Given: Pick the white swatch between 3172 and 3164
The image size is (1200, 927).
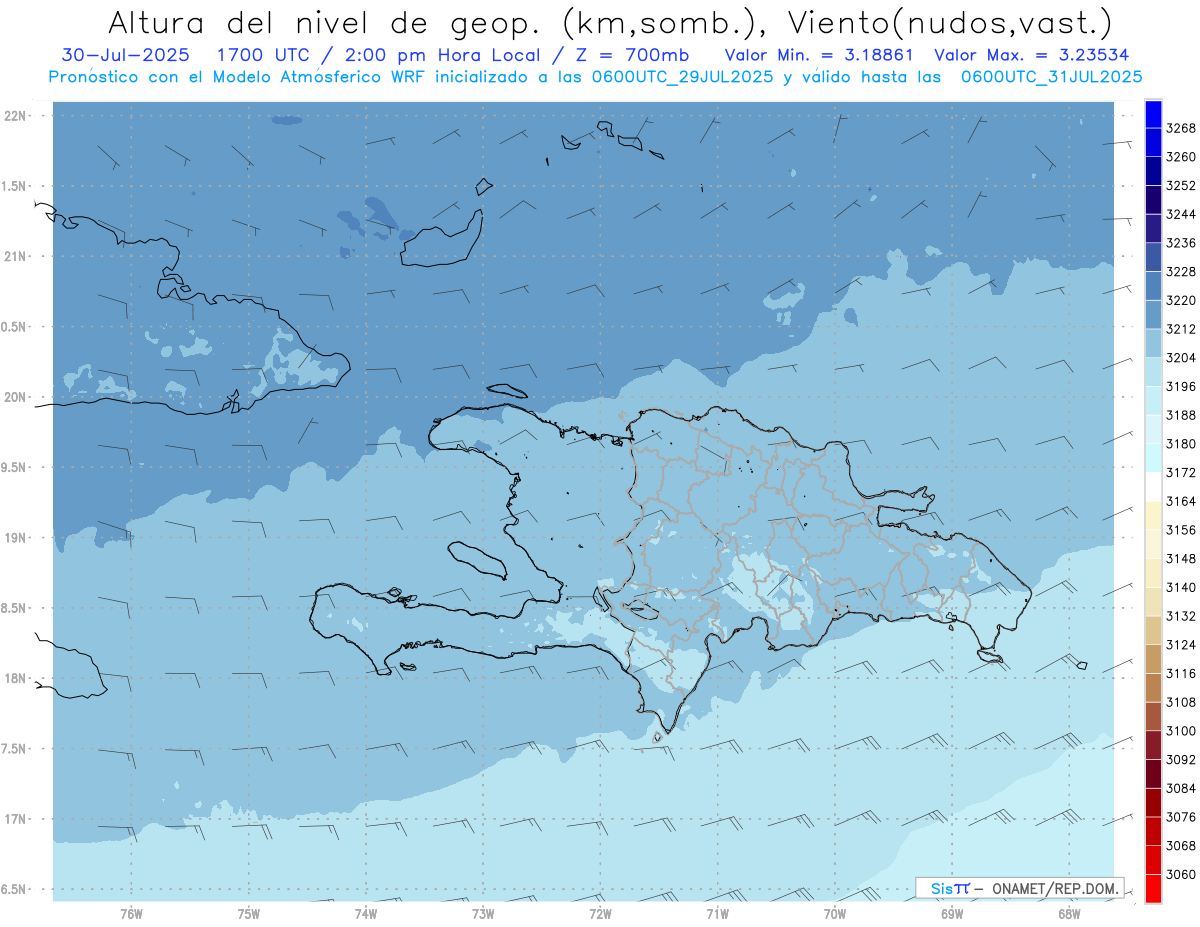Looking at the screenshot, I should tap(1153, 487).
